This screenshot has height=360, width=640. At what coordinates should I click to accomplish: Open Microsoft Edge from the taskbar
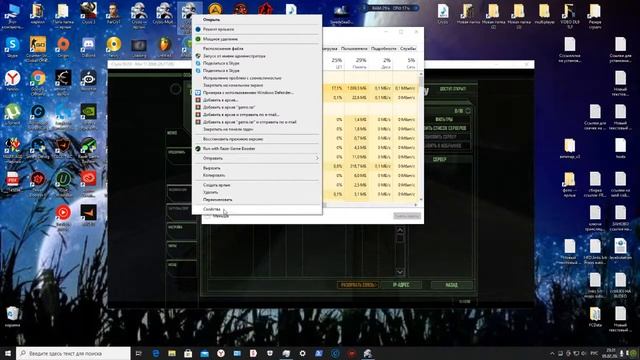pyautogui.click(x=156, y=353)
